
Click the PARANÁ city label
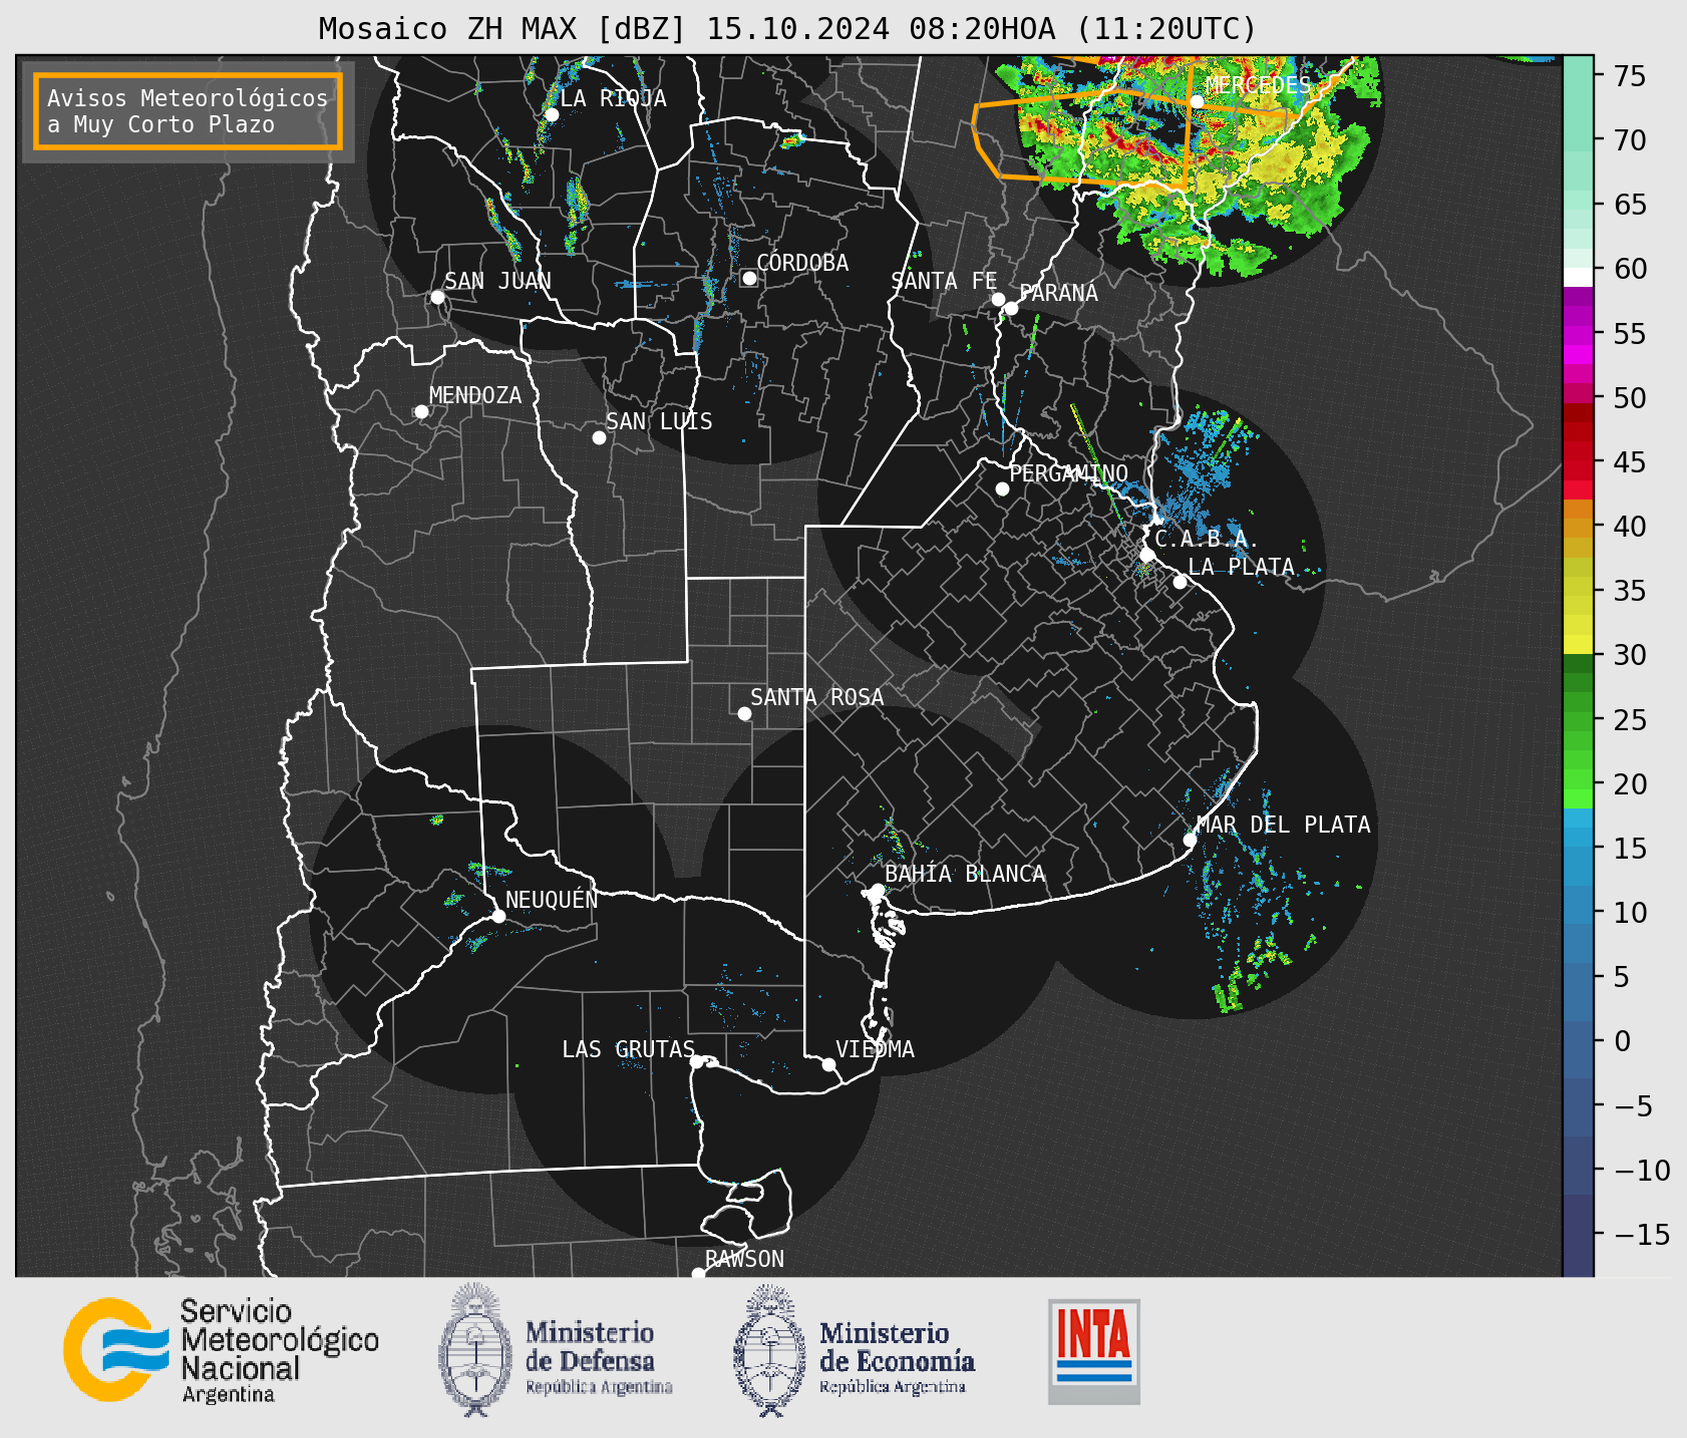click(1058, 293)
